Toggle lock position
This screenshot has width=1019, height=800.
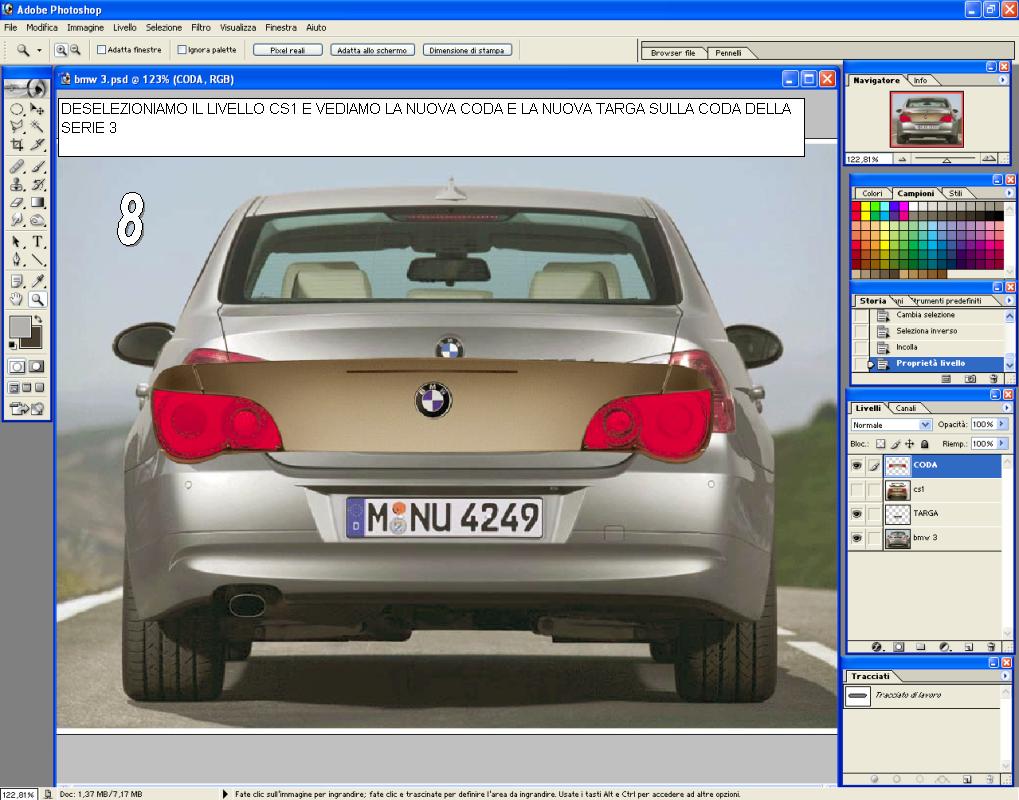click(x=910, y=444)
